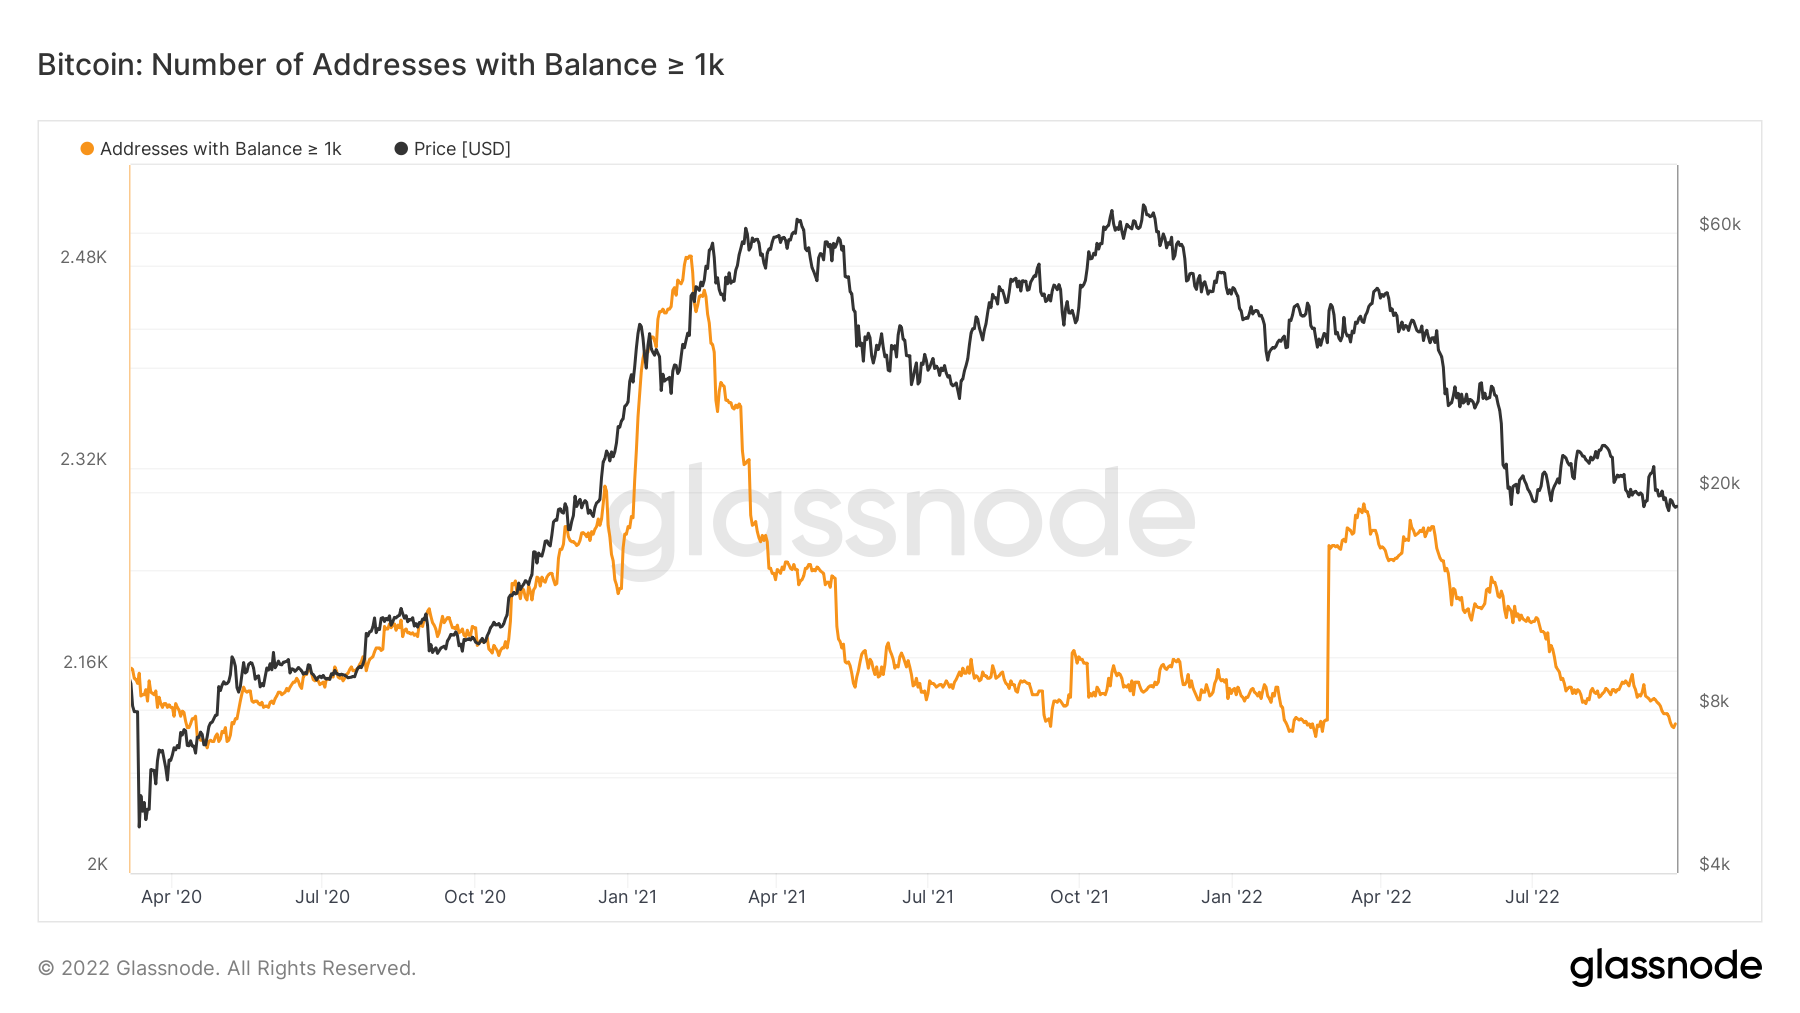The width and height of the screenshot is (1800, 1013).
Task: Select the Oct '21 x-axis label
Action: point(1079,897)
